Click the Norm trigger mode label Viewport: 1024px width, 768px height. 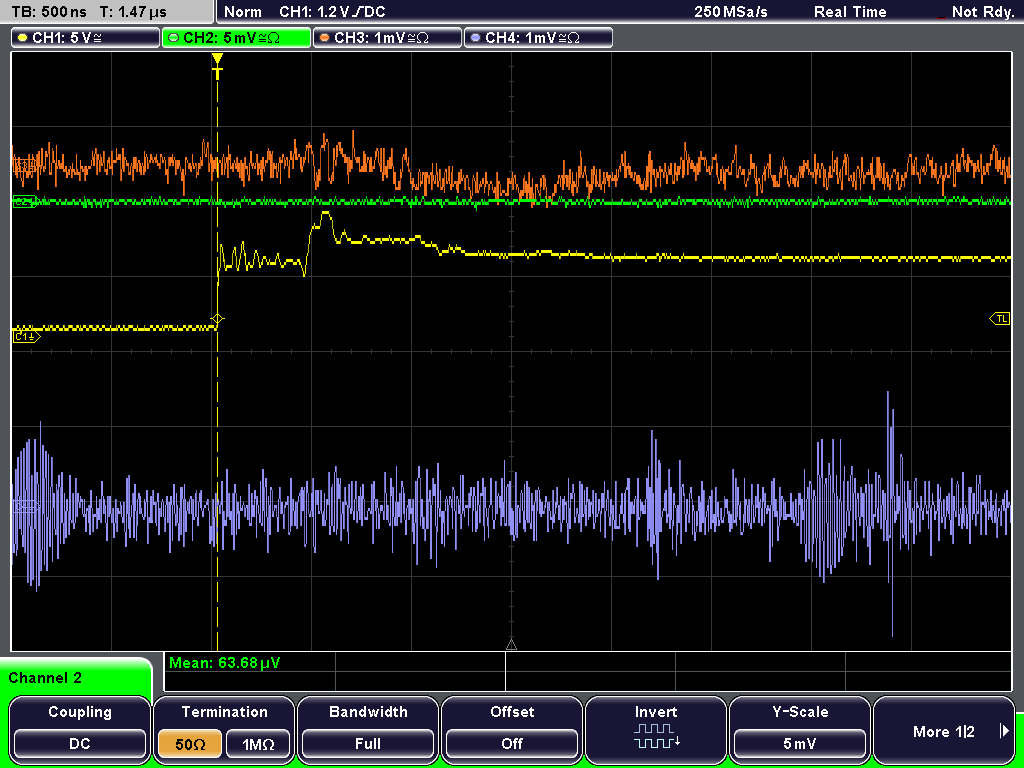(243, 12)
